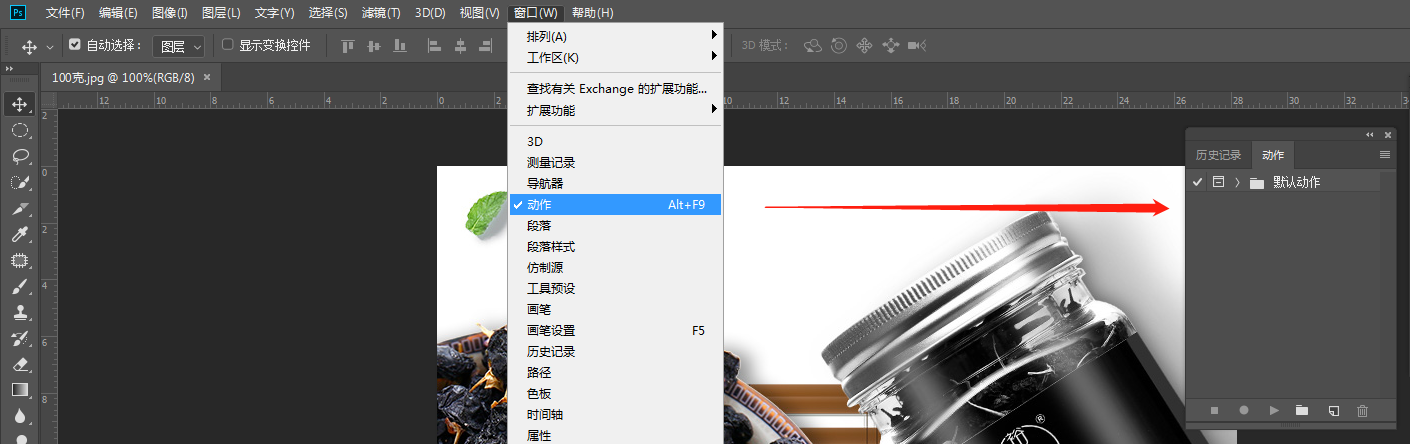1410x444 pixels.
Task: Click the 3D rotate mode icon
Action: point(813,46)
